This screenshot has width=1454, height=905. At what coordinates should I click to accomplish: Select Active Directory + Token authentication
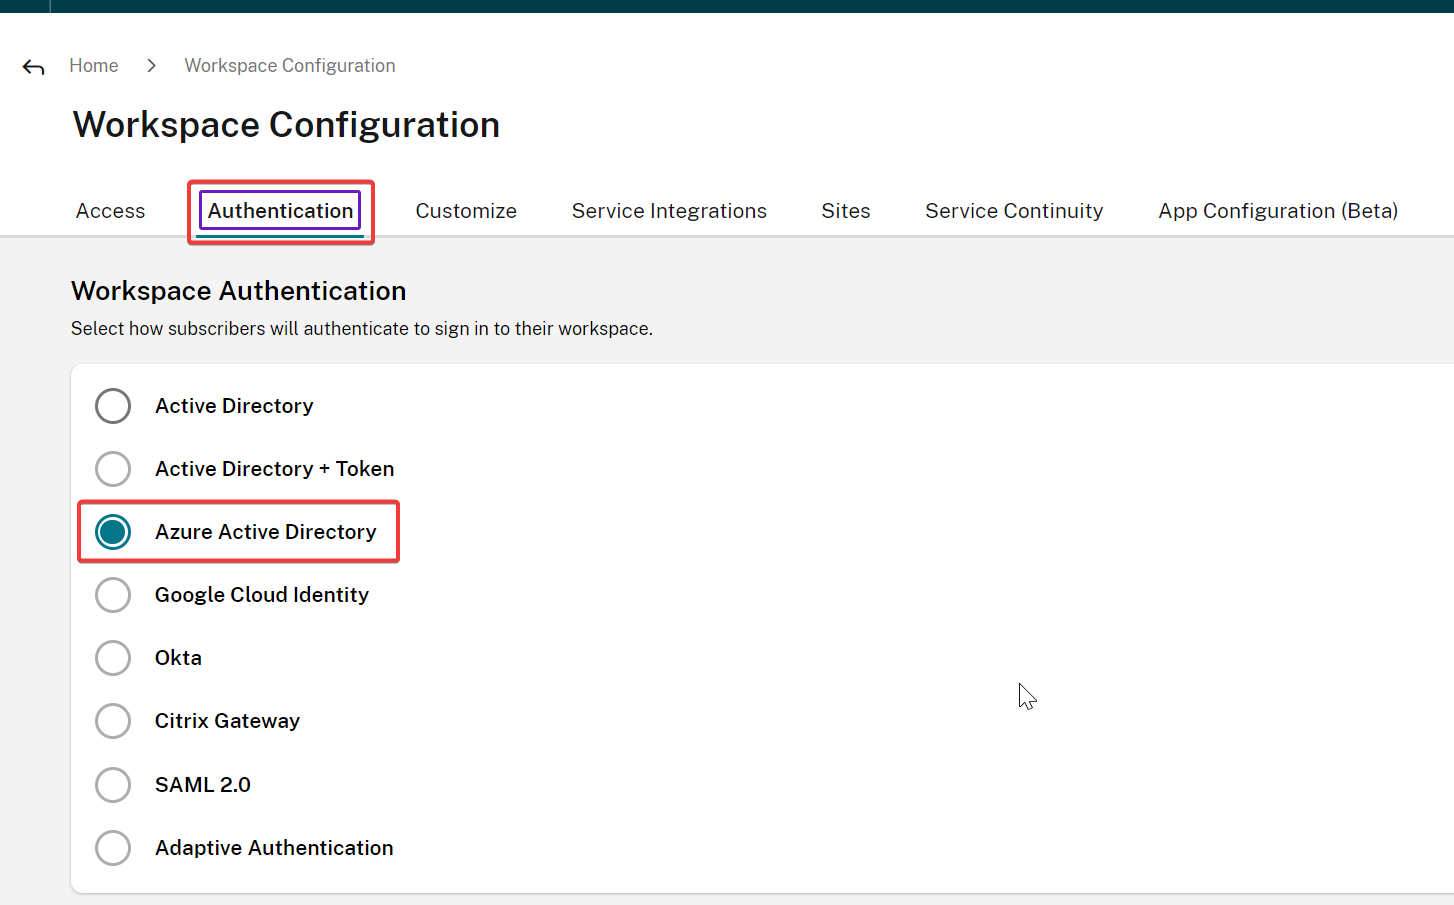click(113, 469)
